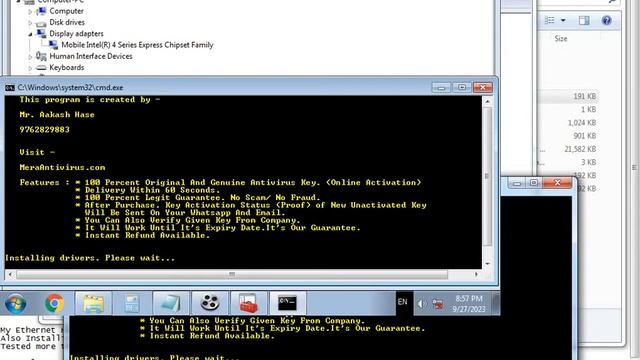Open the network tray icon

coord(438,304)
